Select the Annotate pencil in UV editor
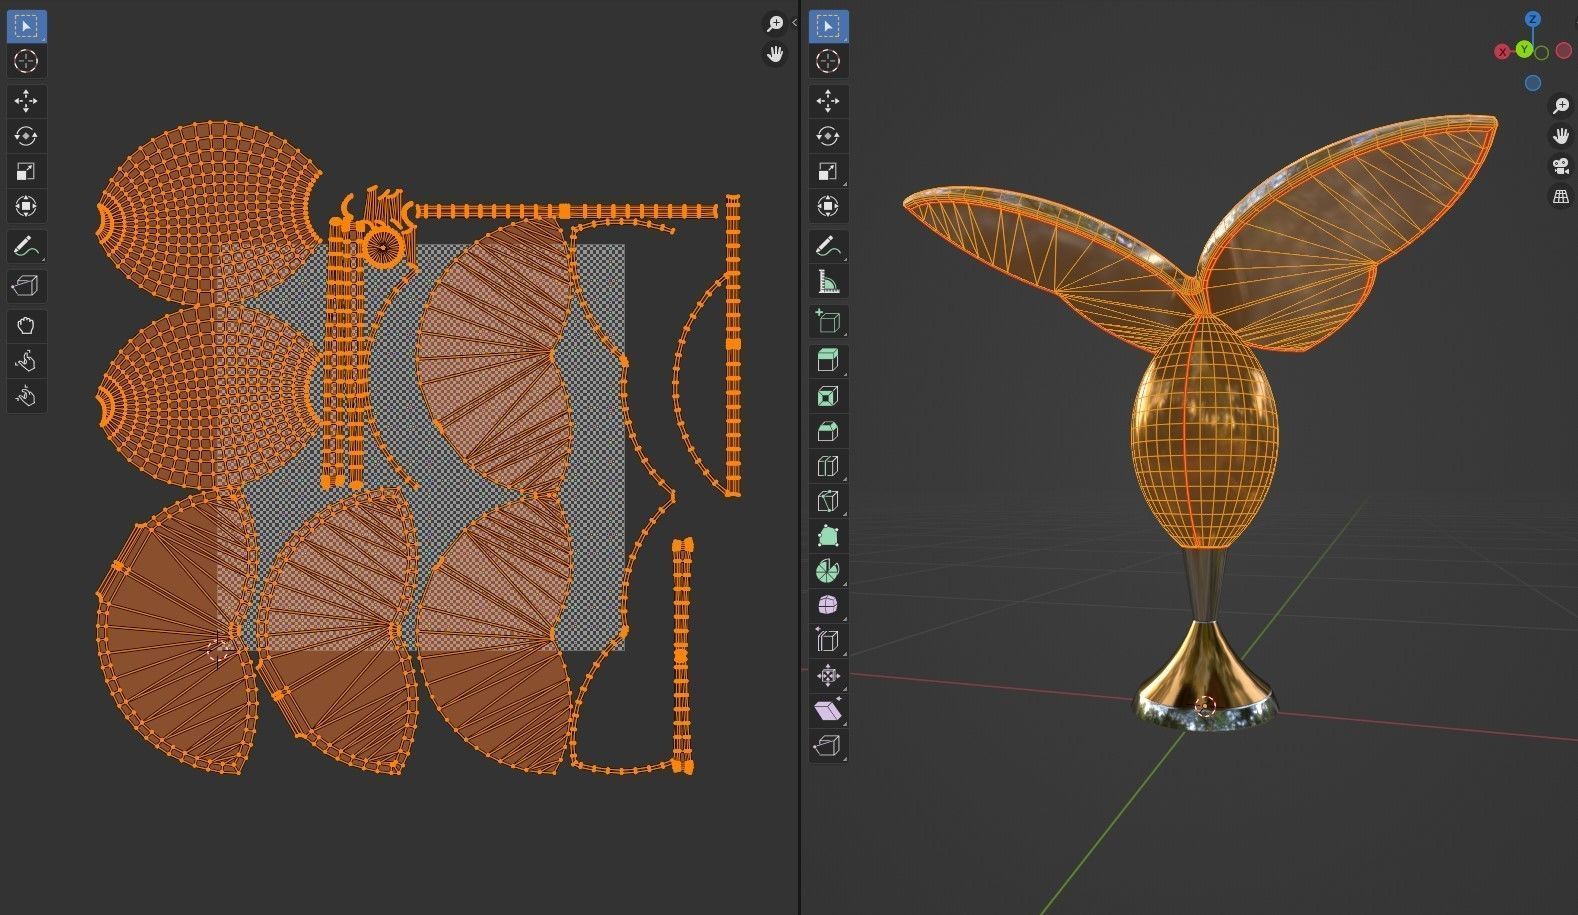Image resolution: width=1578 pixels, height=915 pixels. 26,246
